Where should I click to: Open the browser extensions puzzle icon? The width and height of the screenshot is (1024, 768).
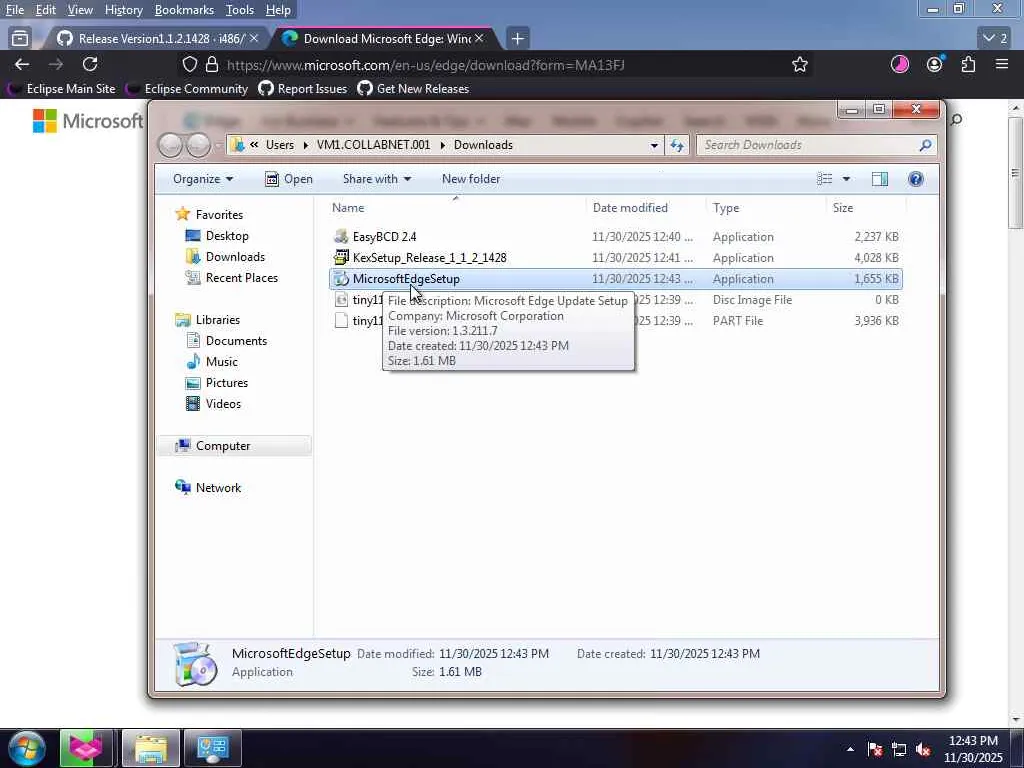click(x=968, y=64)
